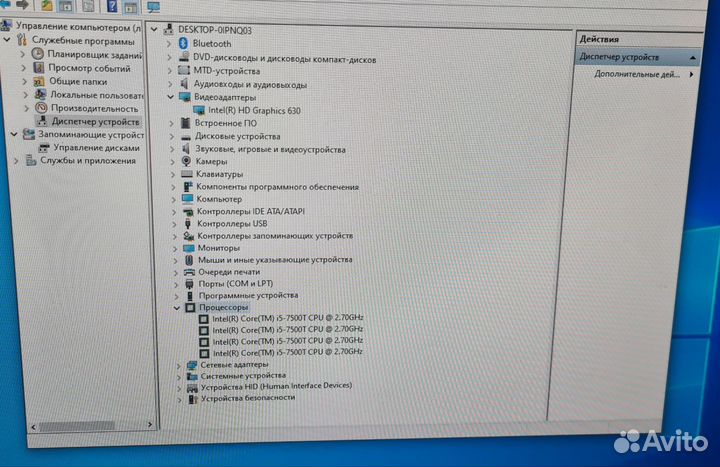720x467 pixels.
Task: Select Диспетчер устройств in left tree
Action: pos(95,122)
